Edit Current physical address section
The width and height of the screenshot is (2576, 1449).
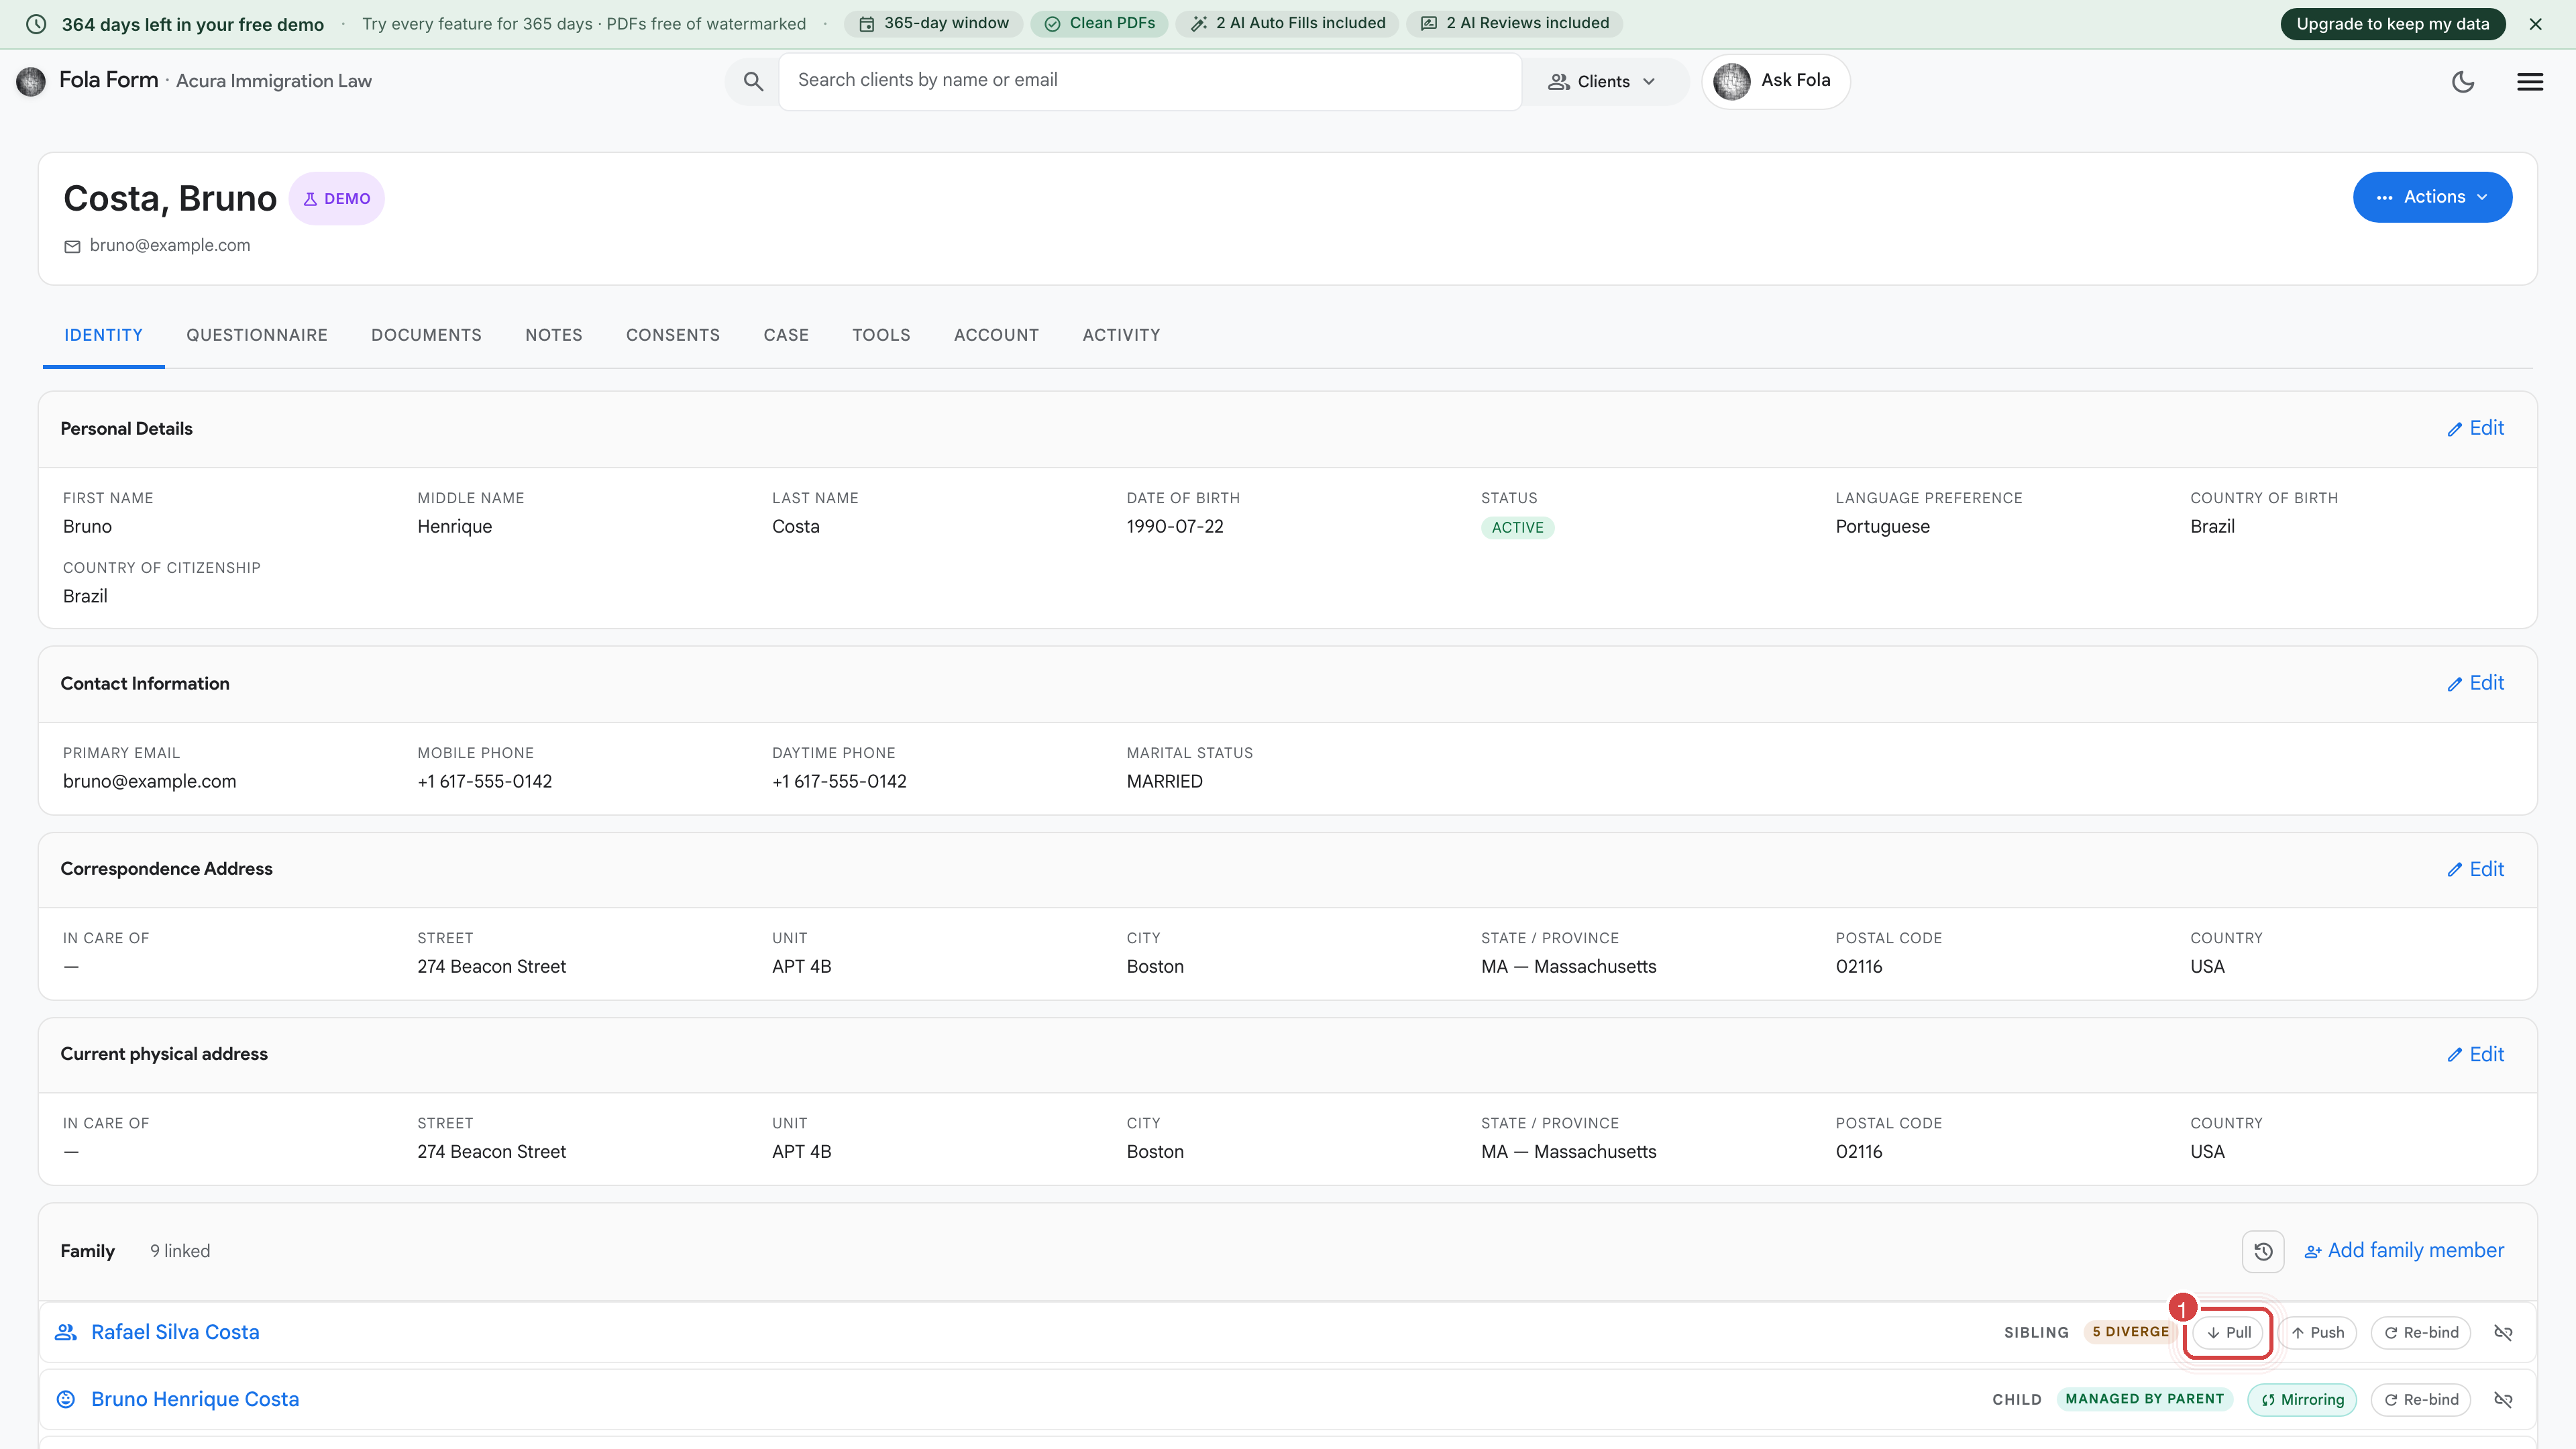click(2475, 1054)
